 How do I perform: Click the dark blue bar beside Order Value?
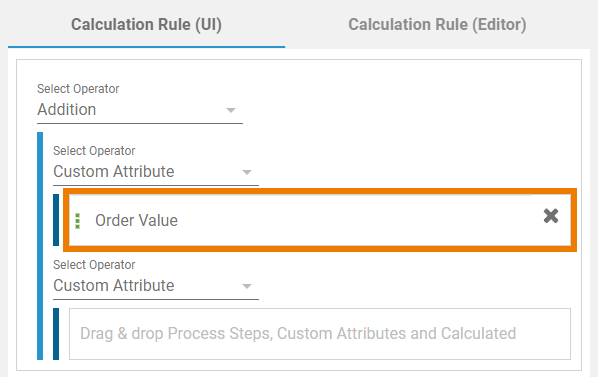[56, 220]
